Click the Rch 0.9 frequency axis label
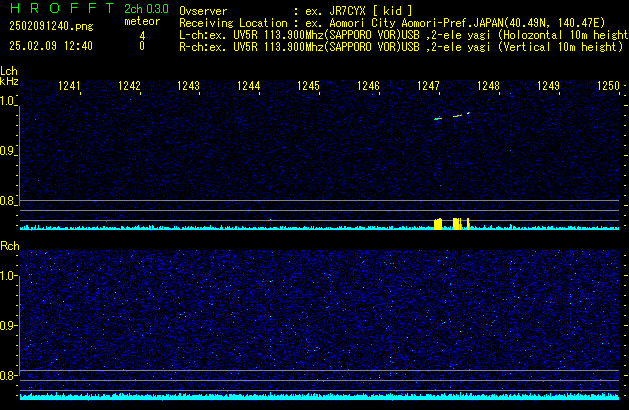Screen dimensions: 629x410 tap(7, 325)
